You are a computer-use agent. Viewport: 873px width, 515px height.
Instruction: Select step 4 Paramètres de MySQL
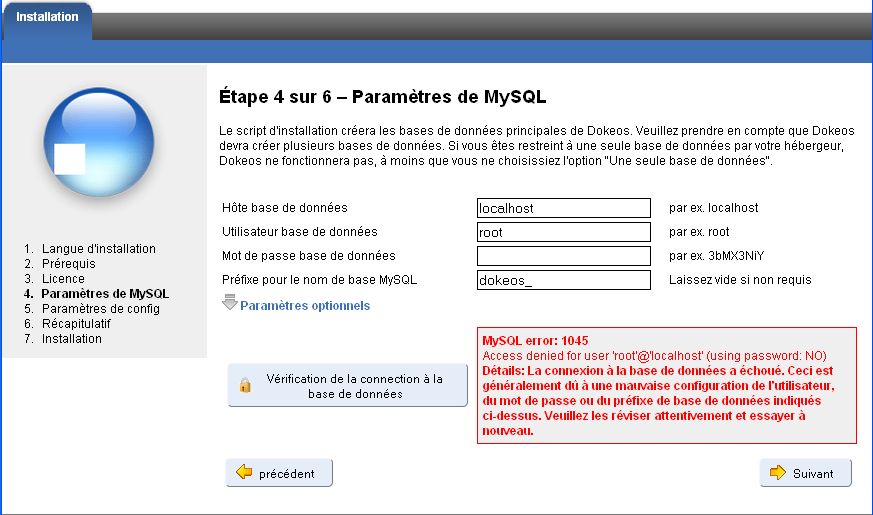[105, 294]
